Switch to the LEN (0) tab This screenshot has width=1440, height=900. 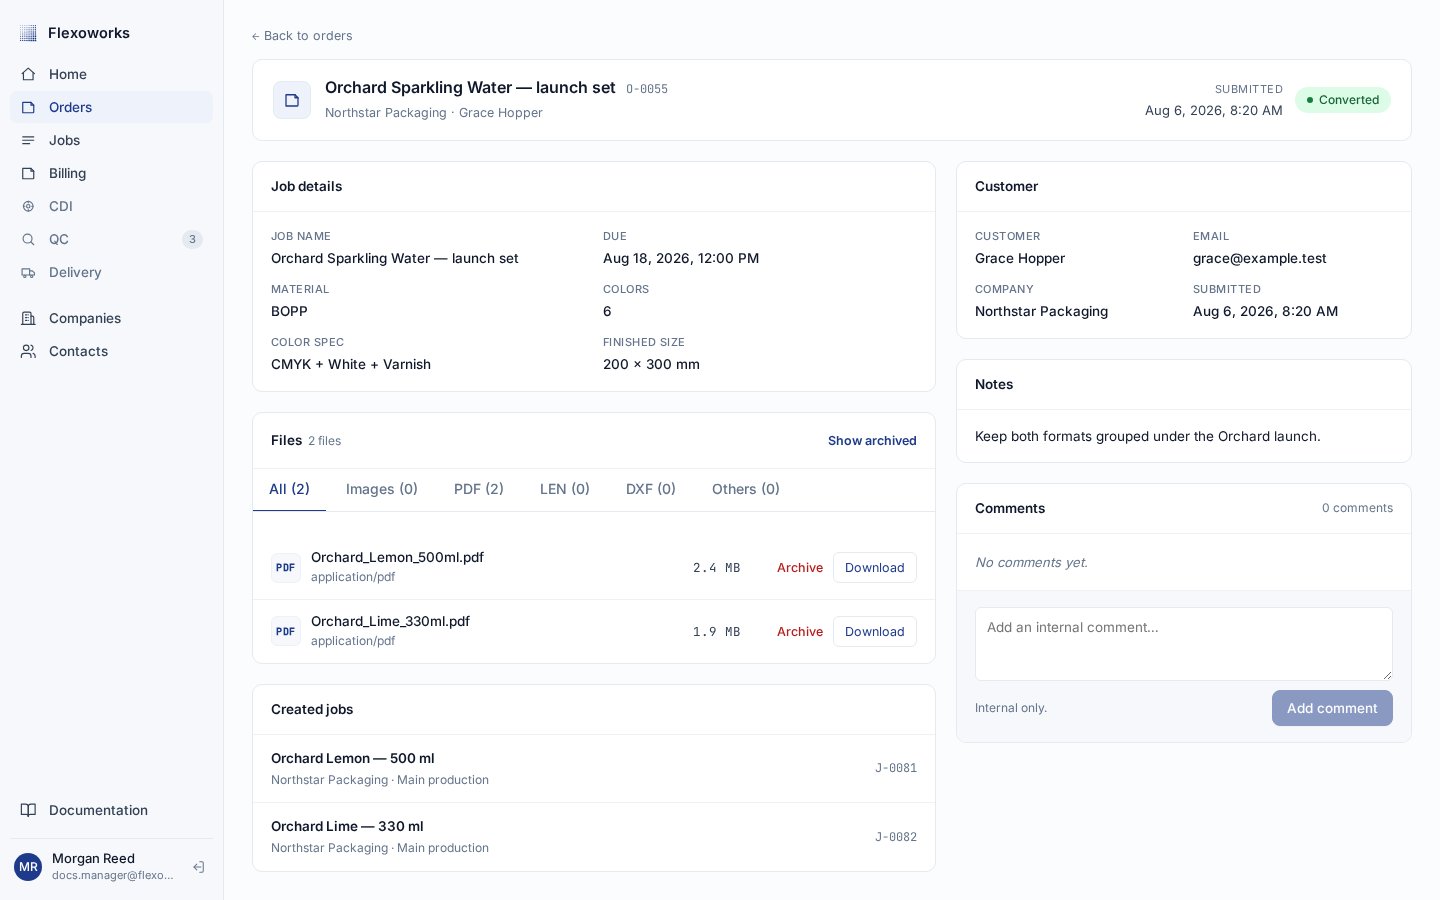coord(565,489)
